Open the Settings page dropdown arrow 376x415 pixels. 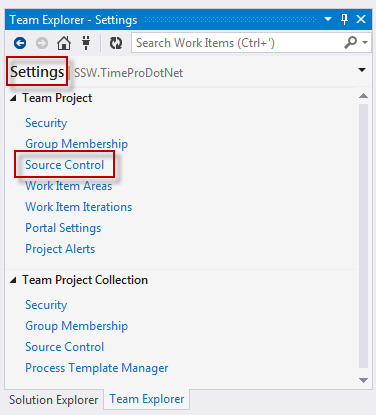(362, 70)
